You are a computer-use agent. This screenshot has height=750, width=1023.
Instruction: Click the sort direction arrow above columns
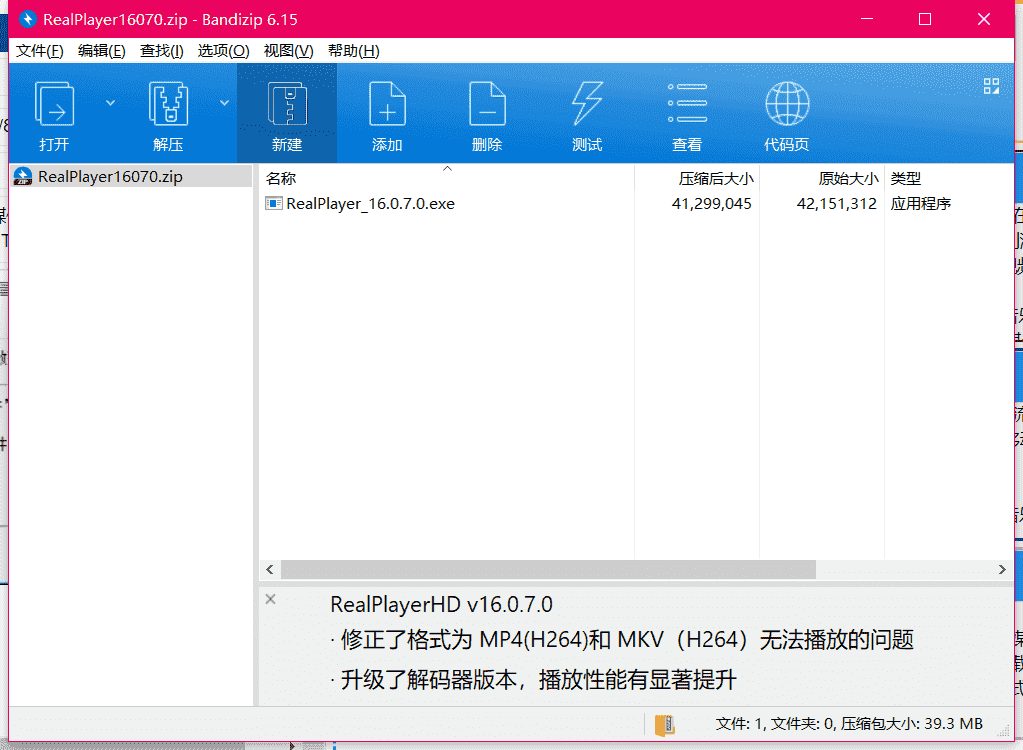(x=448, y=168)
